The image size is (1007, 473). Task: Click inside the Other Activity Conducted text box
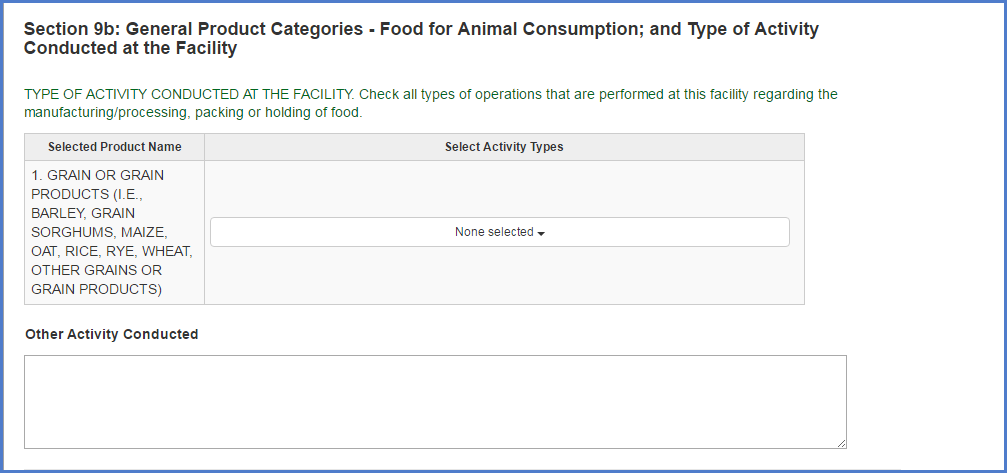pyautogui.click(x=435, y=401)
